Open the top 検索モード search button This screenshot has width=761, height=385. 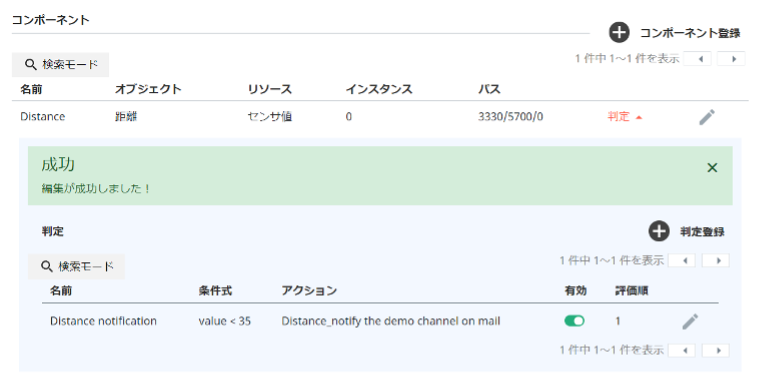(x=60, y=65)
